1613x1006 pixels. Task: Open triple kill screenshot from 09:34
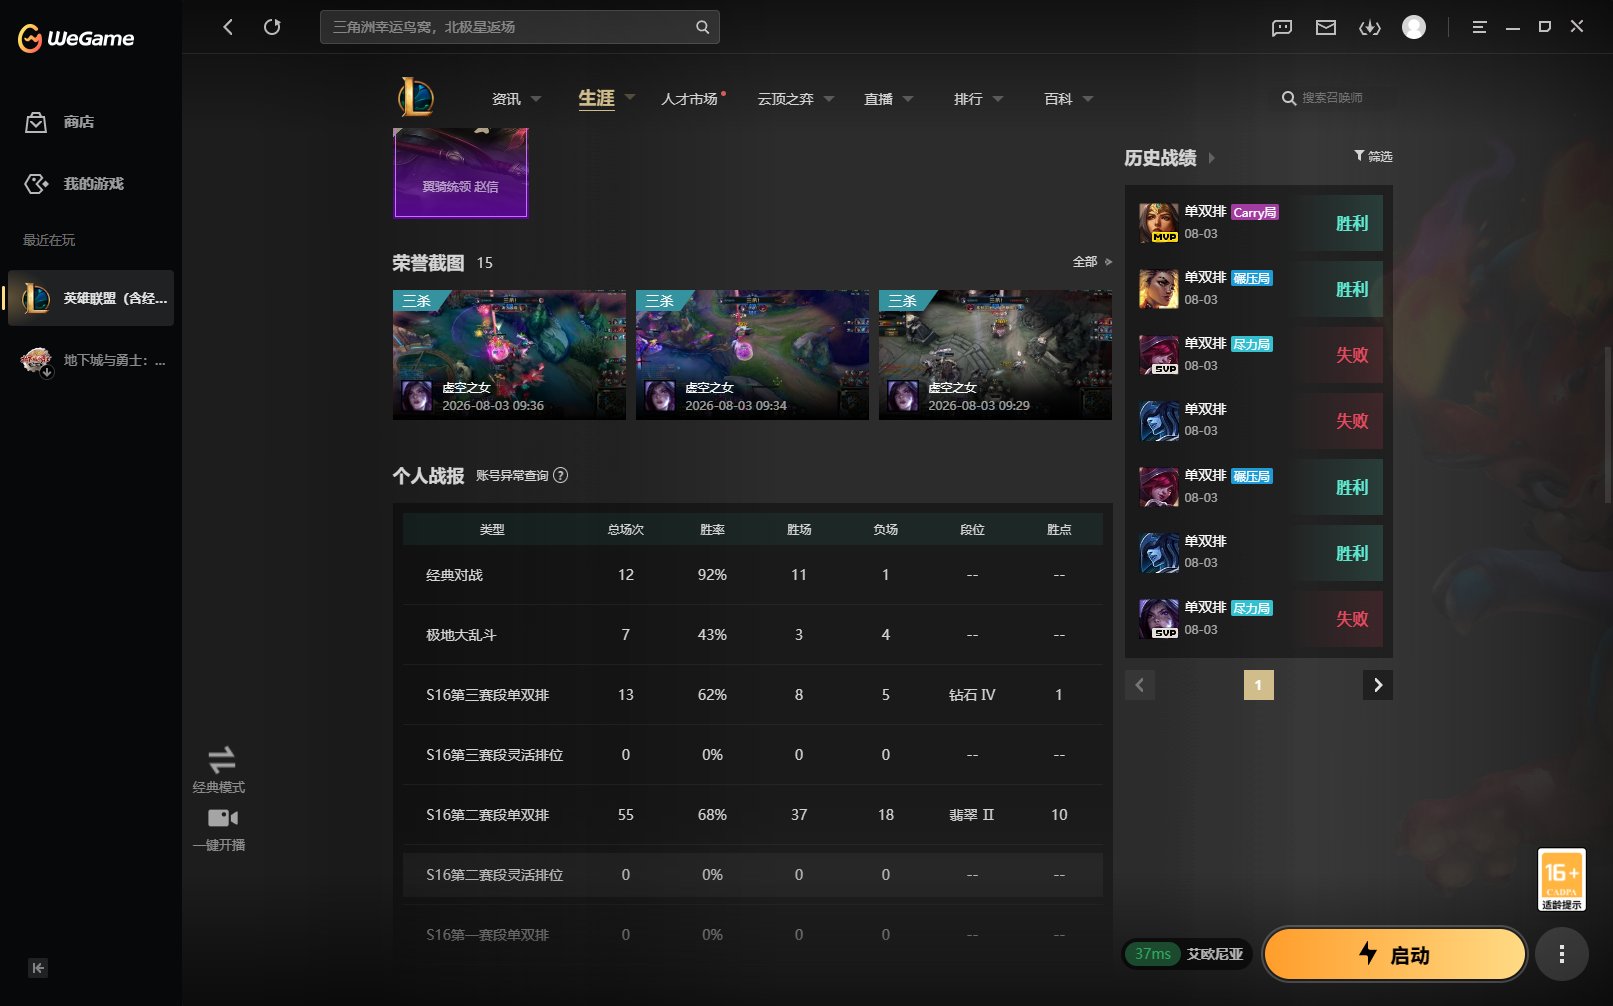pos(752,355)
